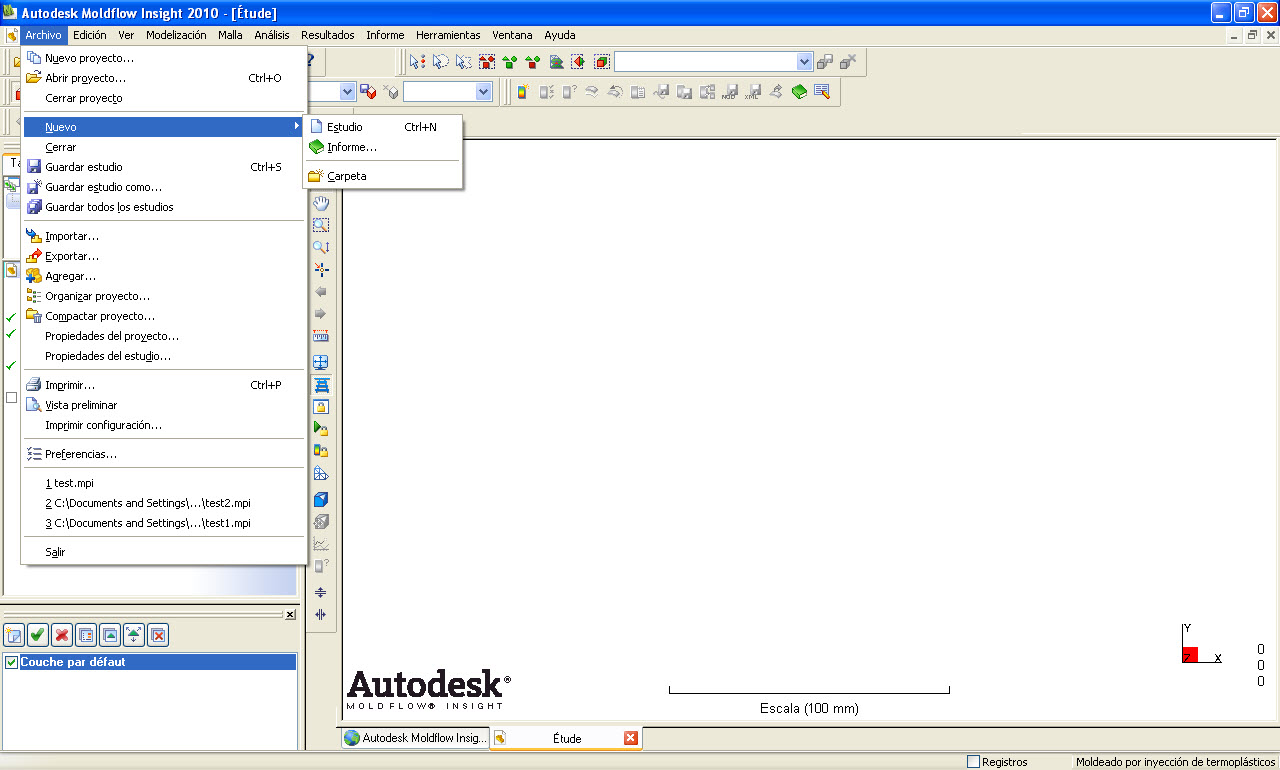Image resolution: width=1280 pixels, height=770 pixels.
Task: Pick the ruler measure tool
Action: (x=321, y=336)
